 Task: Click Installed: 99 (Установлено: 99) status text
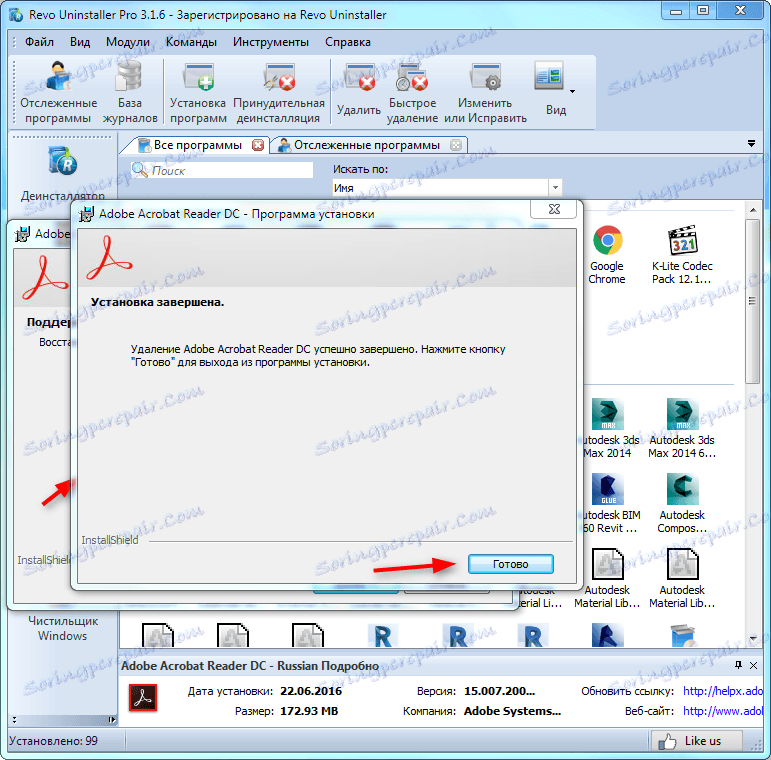click(53, 740)
